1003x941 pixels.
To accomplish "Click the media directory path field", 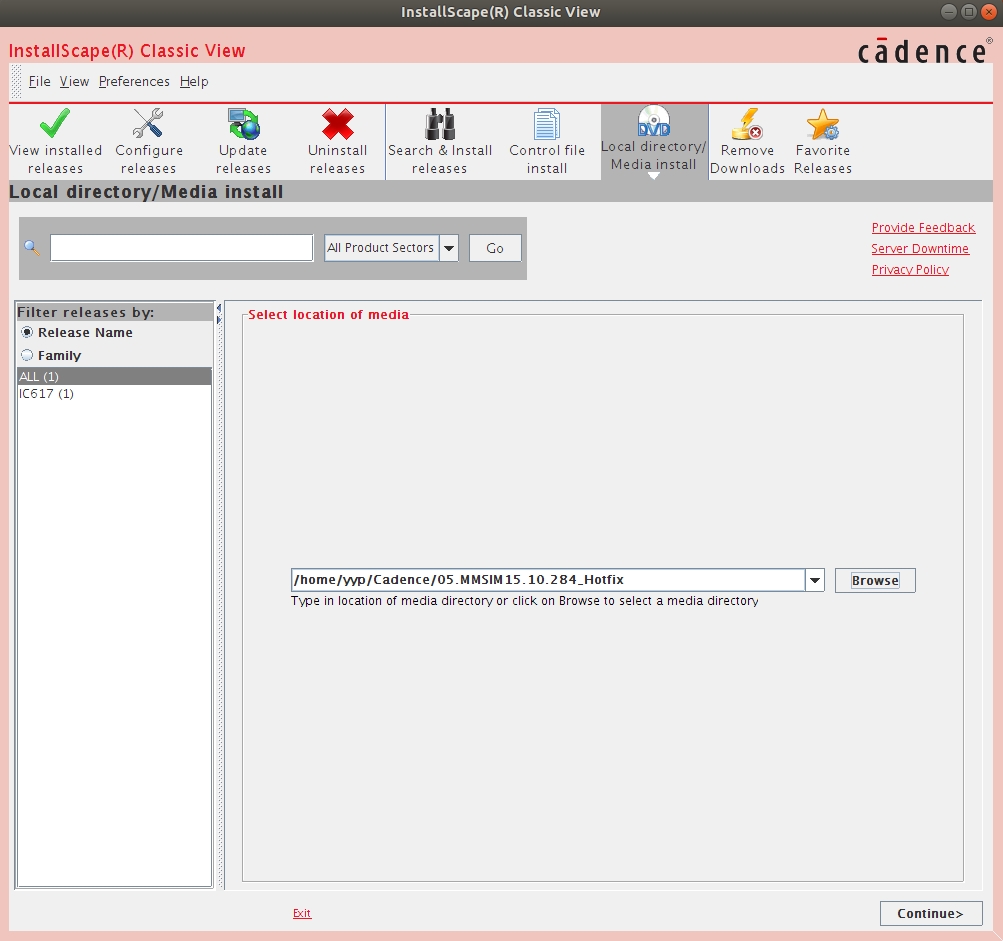I will pyautogui.click(x=548, y=580).
